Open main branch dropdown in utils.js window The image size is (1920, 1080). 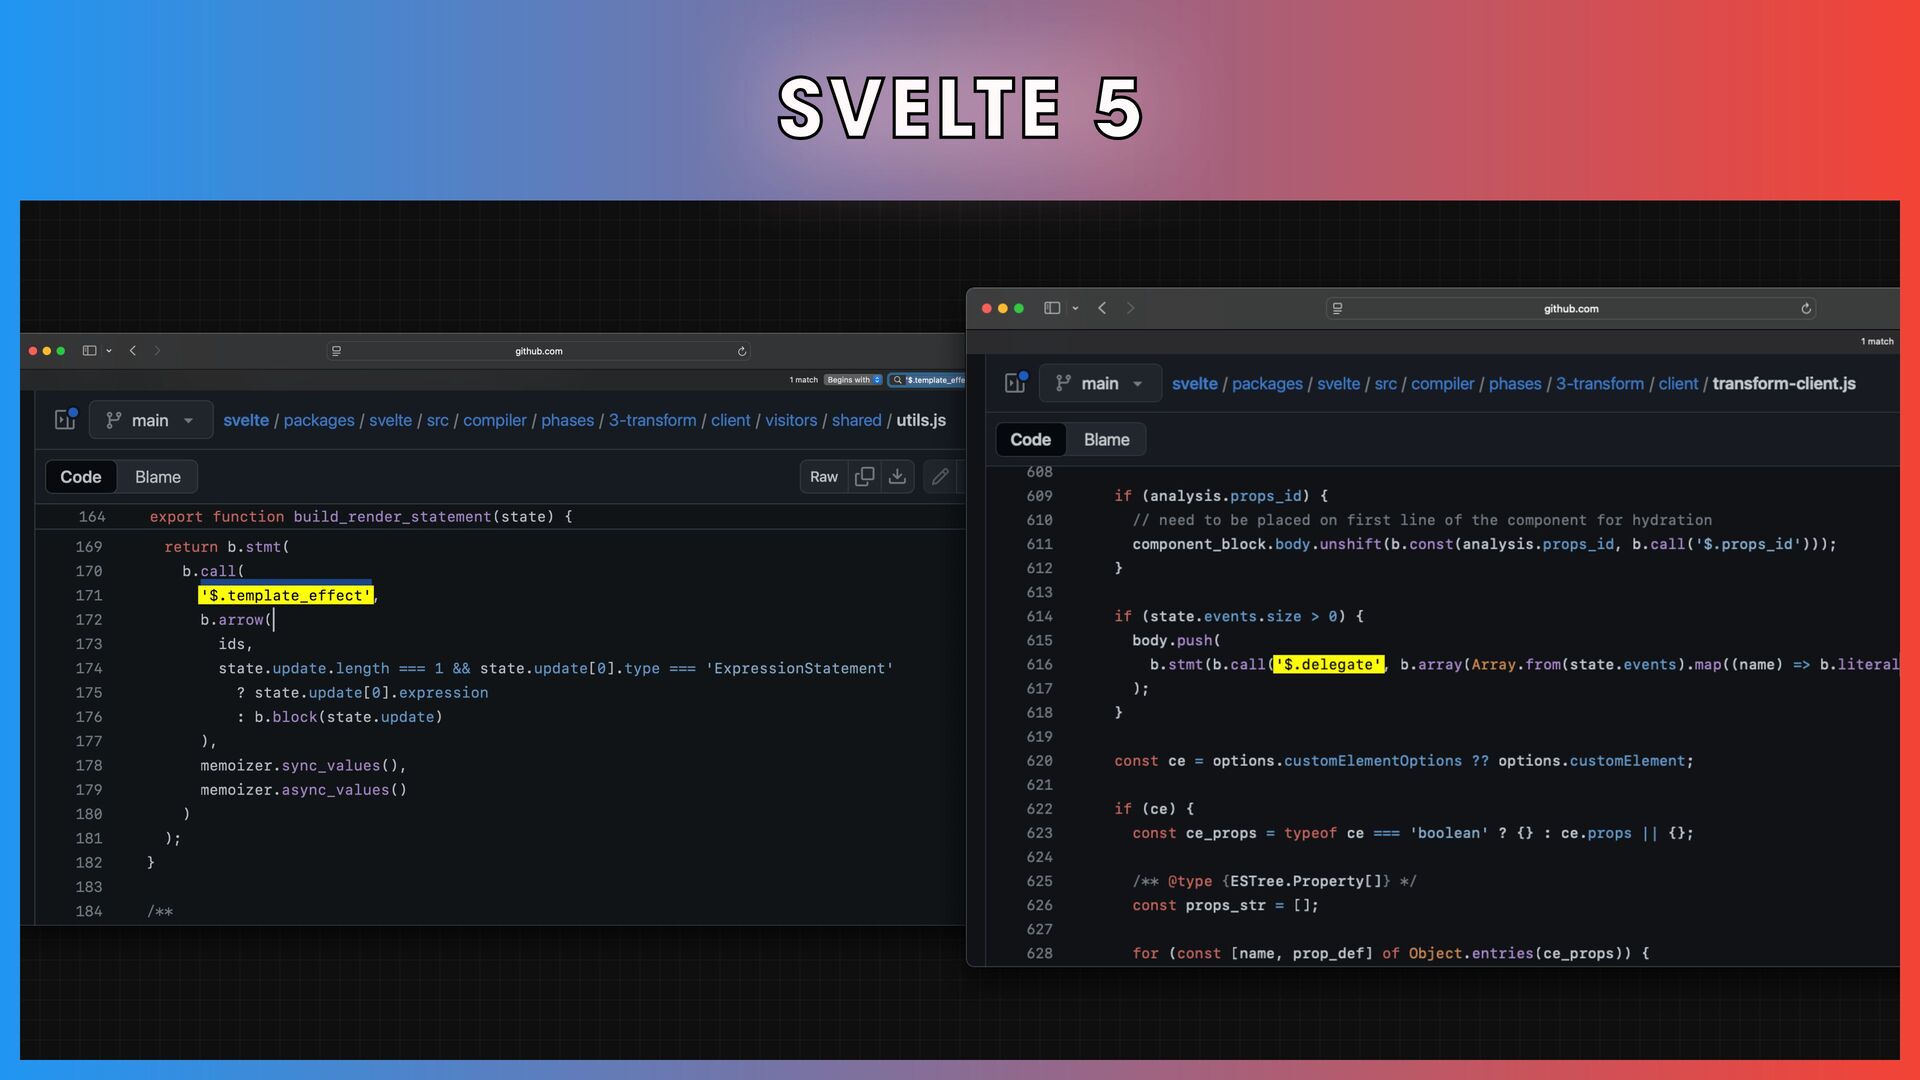click(x=151, y=420)
